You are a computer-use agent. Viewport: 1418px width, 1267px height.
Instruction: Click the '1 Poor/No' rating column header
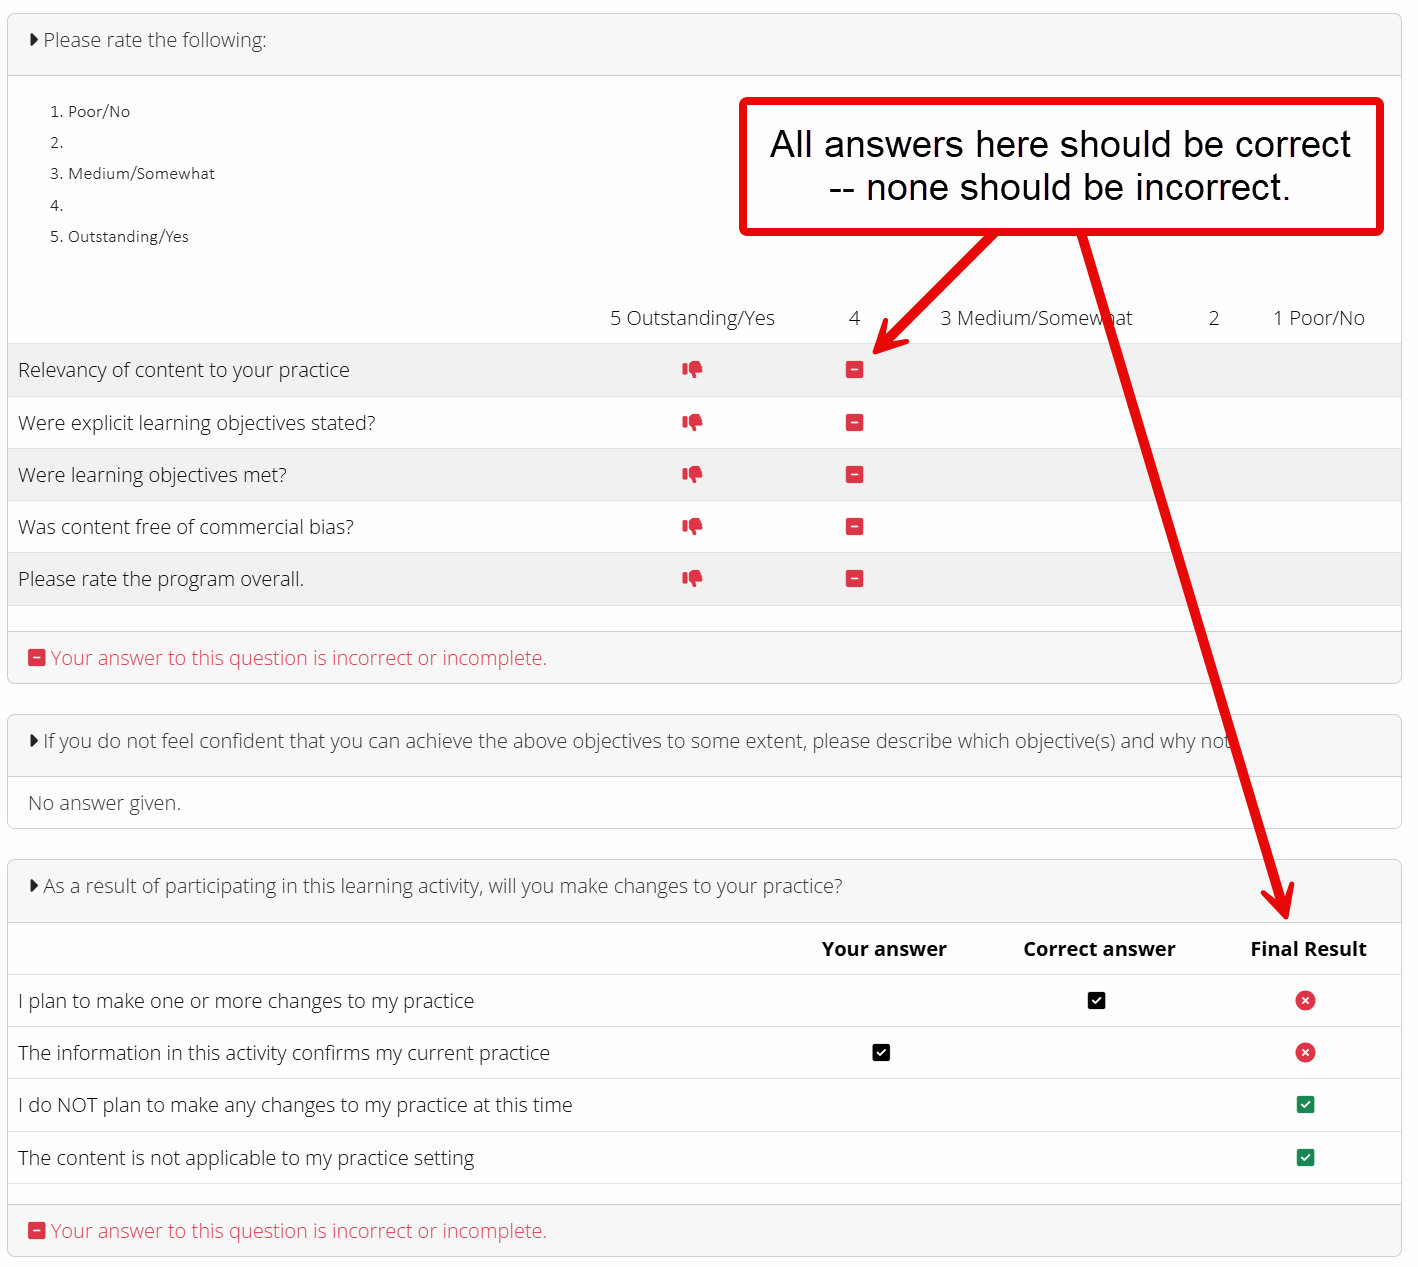1317,318
